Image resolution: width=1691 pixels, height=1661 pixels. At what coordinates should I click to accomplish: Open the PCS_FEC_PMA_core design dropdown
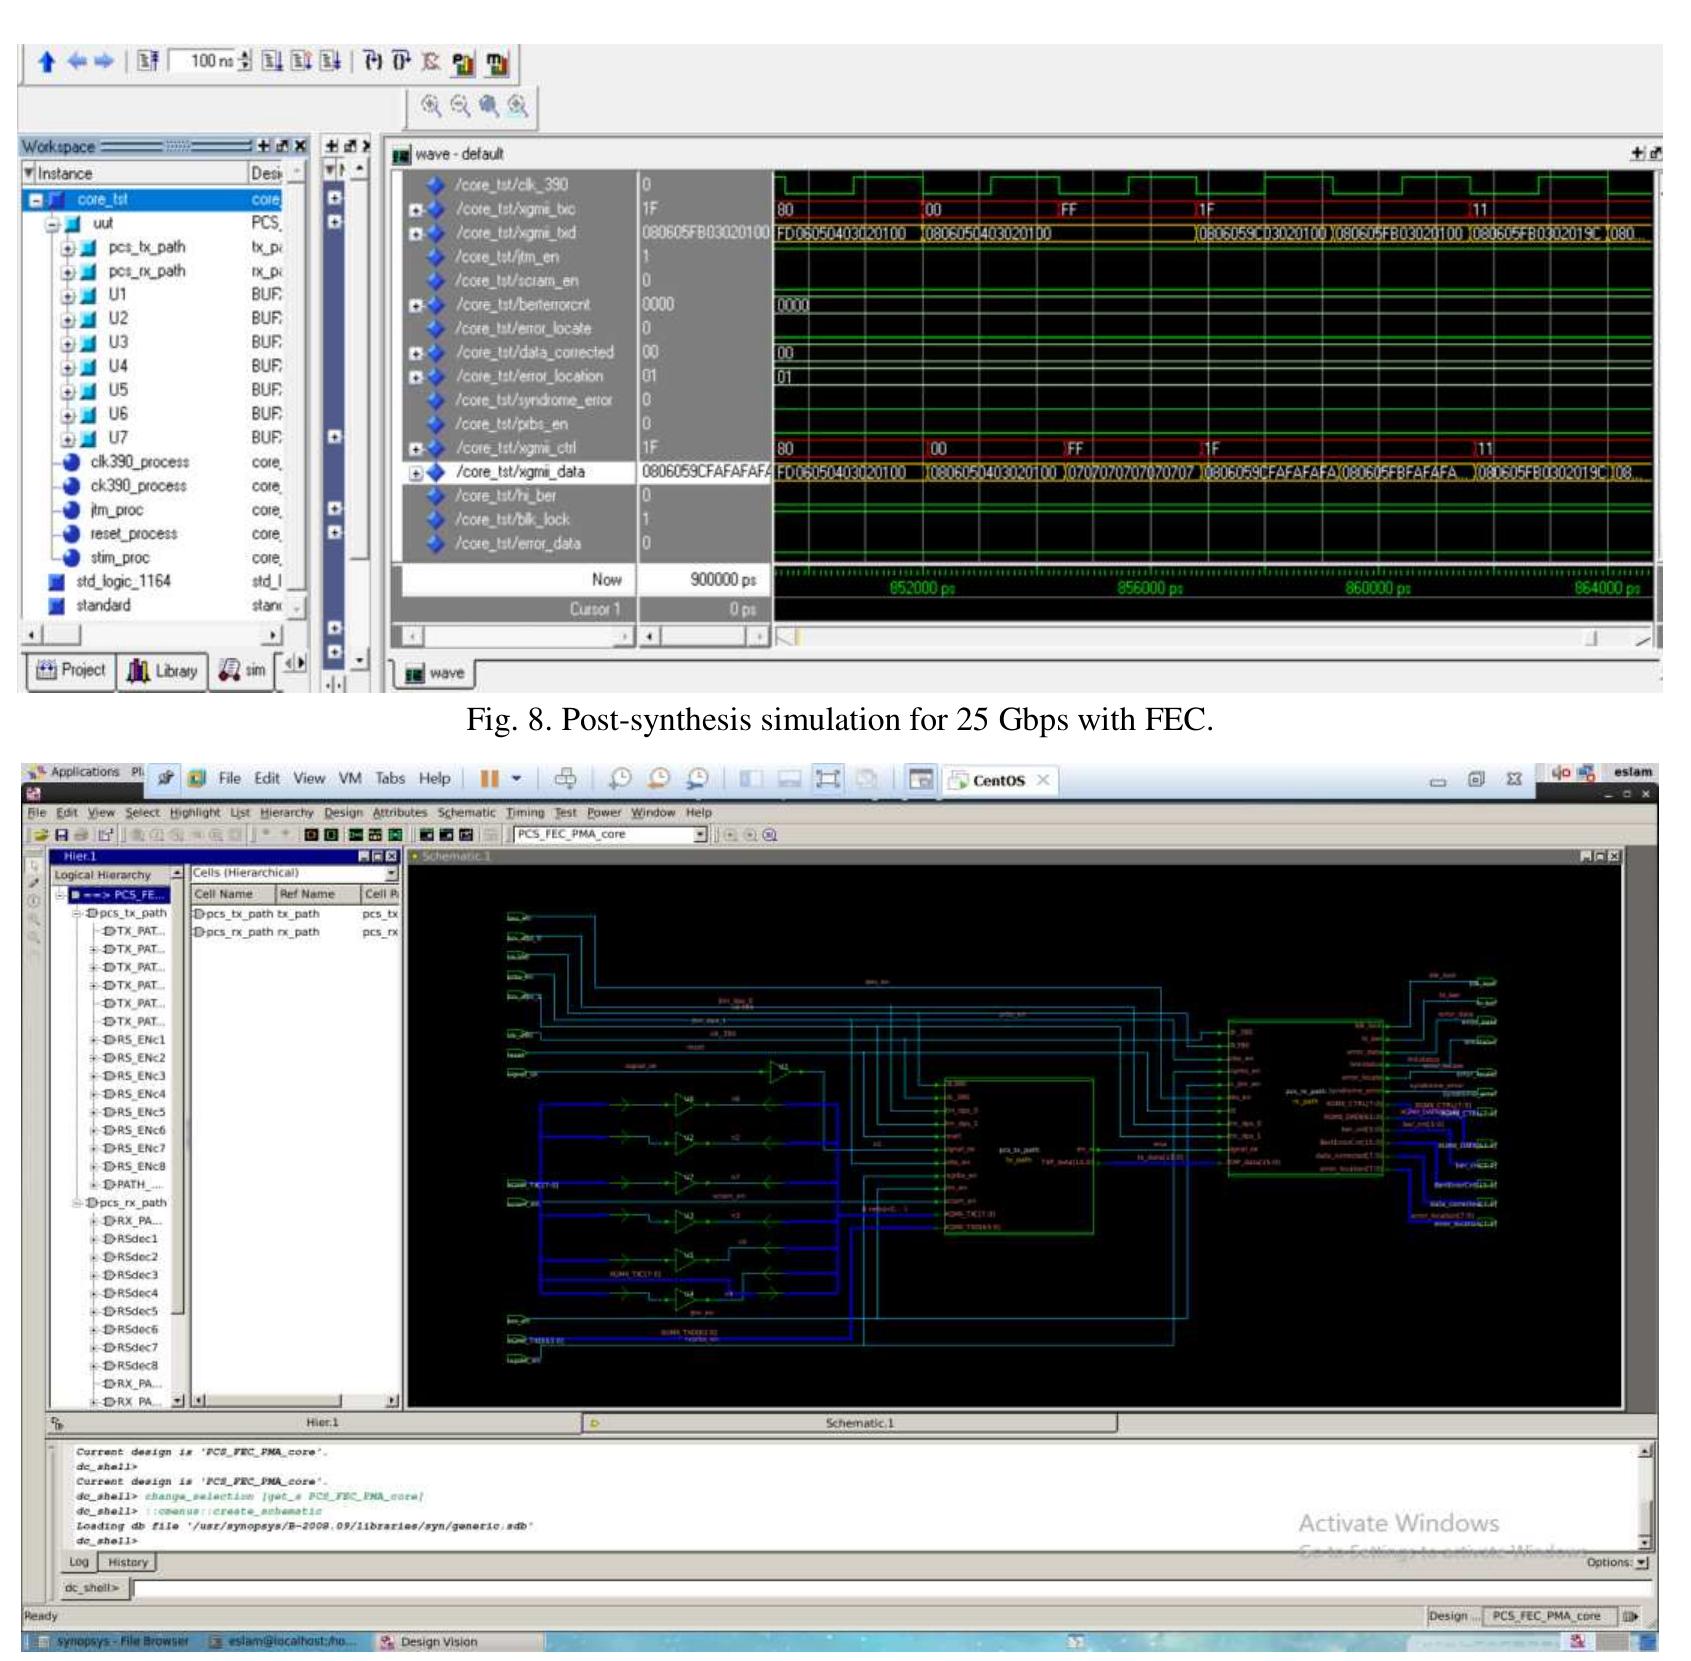click(x=700, y=834)
